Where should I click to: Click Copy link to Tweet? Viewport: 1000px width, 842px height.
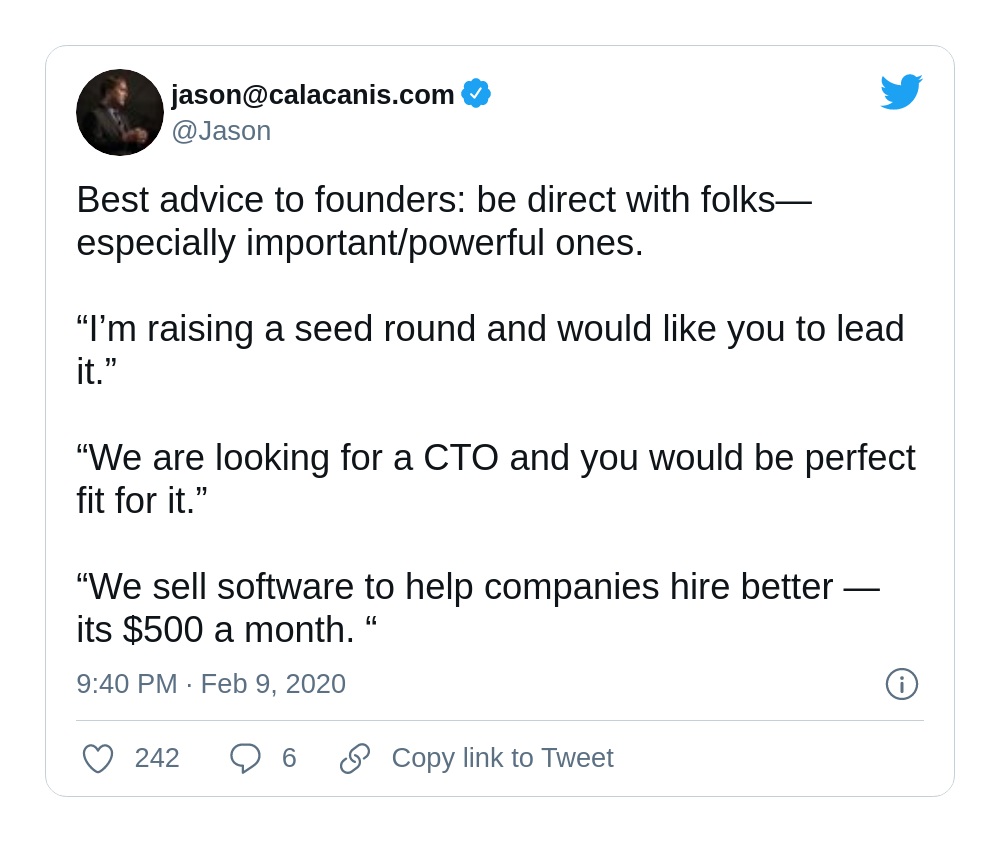point(503,758)
